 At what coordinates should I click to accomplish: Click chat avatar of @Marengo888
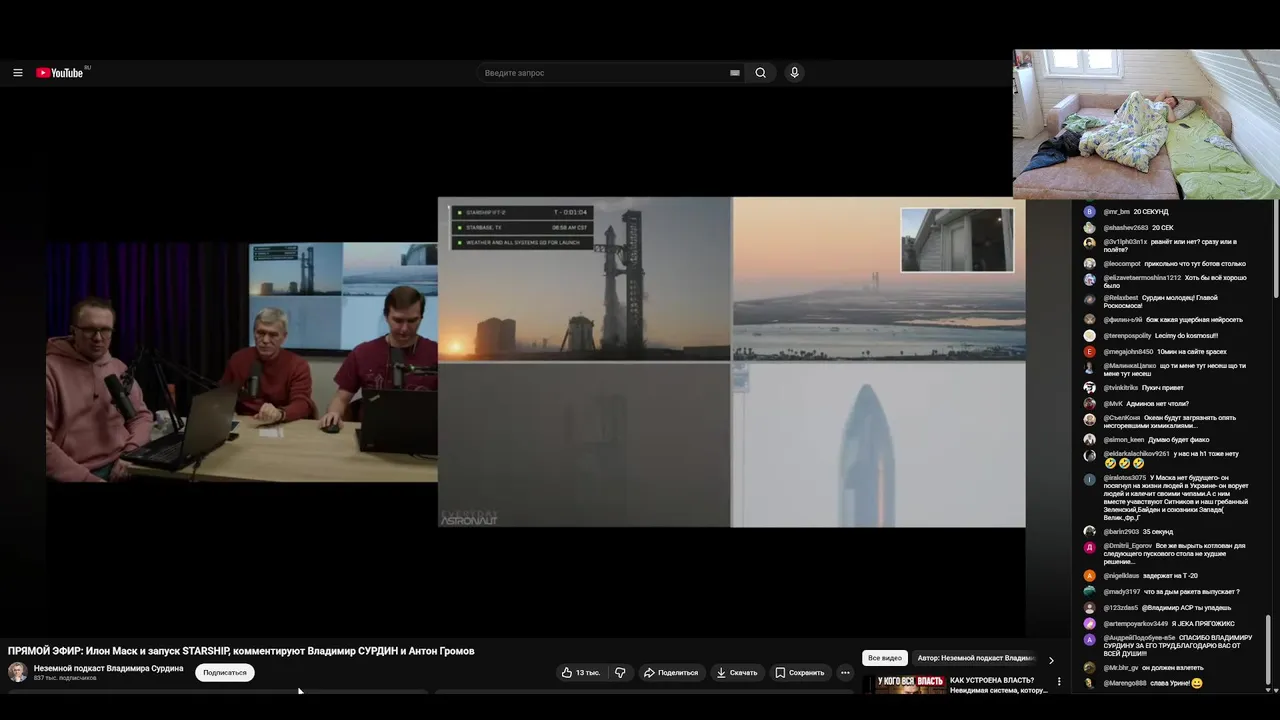click(1090, 684)
